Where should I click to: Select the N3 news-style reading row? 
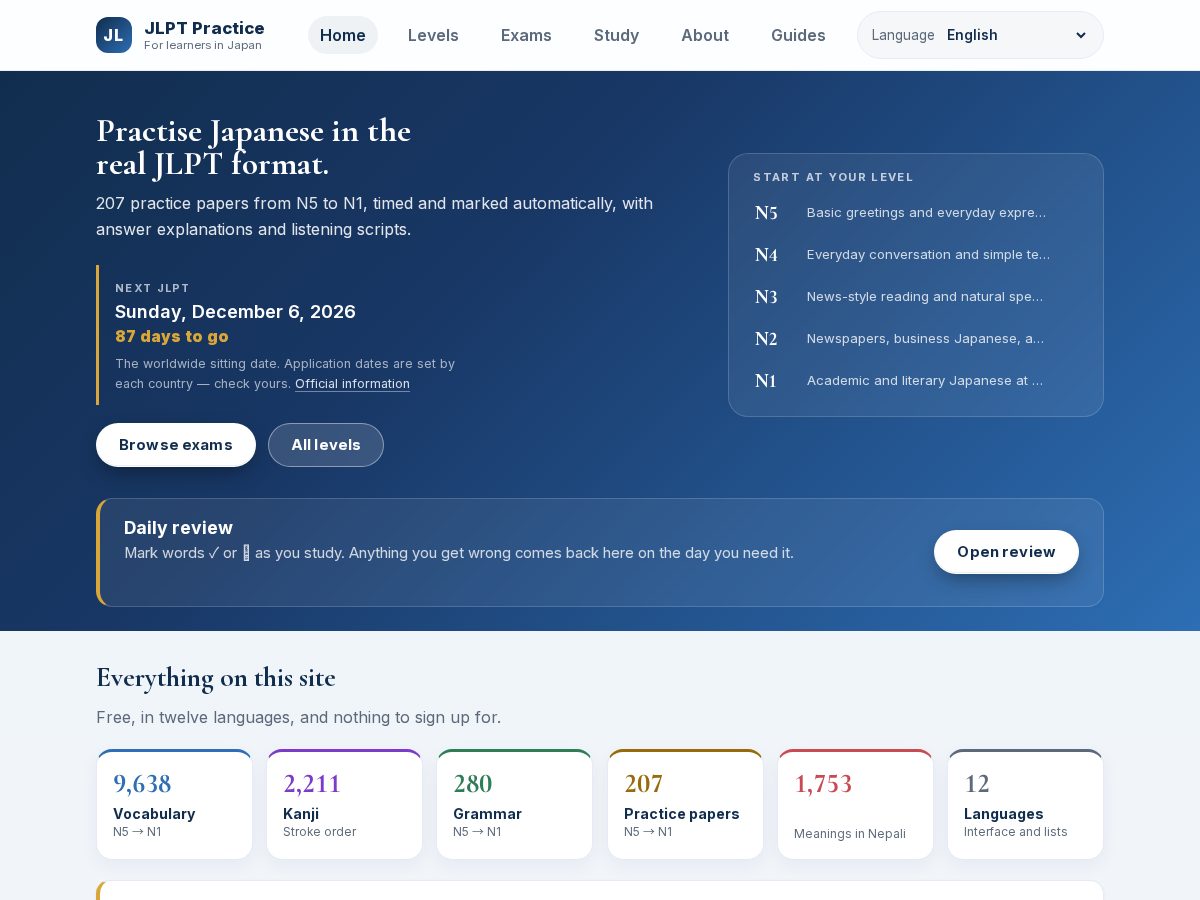click(x=916, y=297)
